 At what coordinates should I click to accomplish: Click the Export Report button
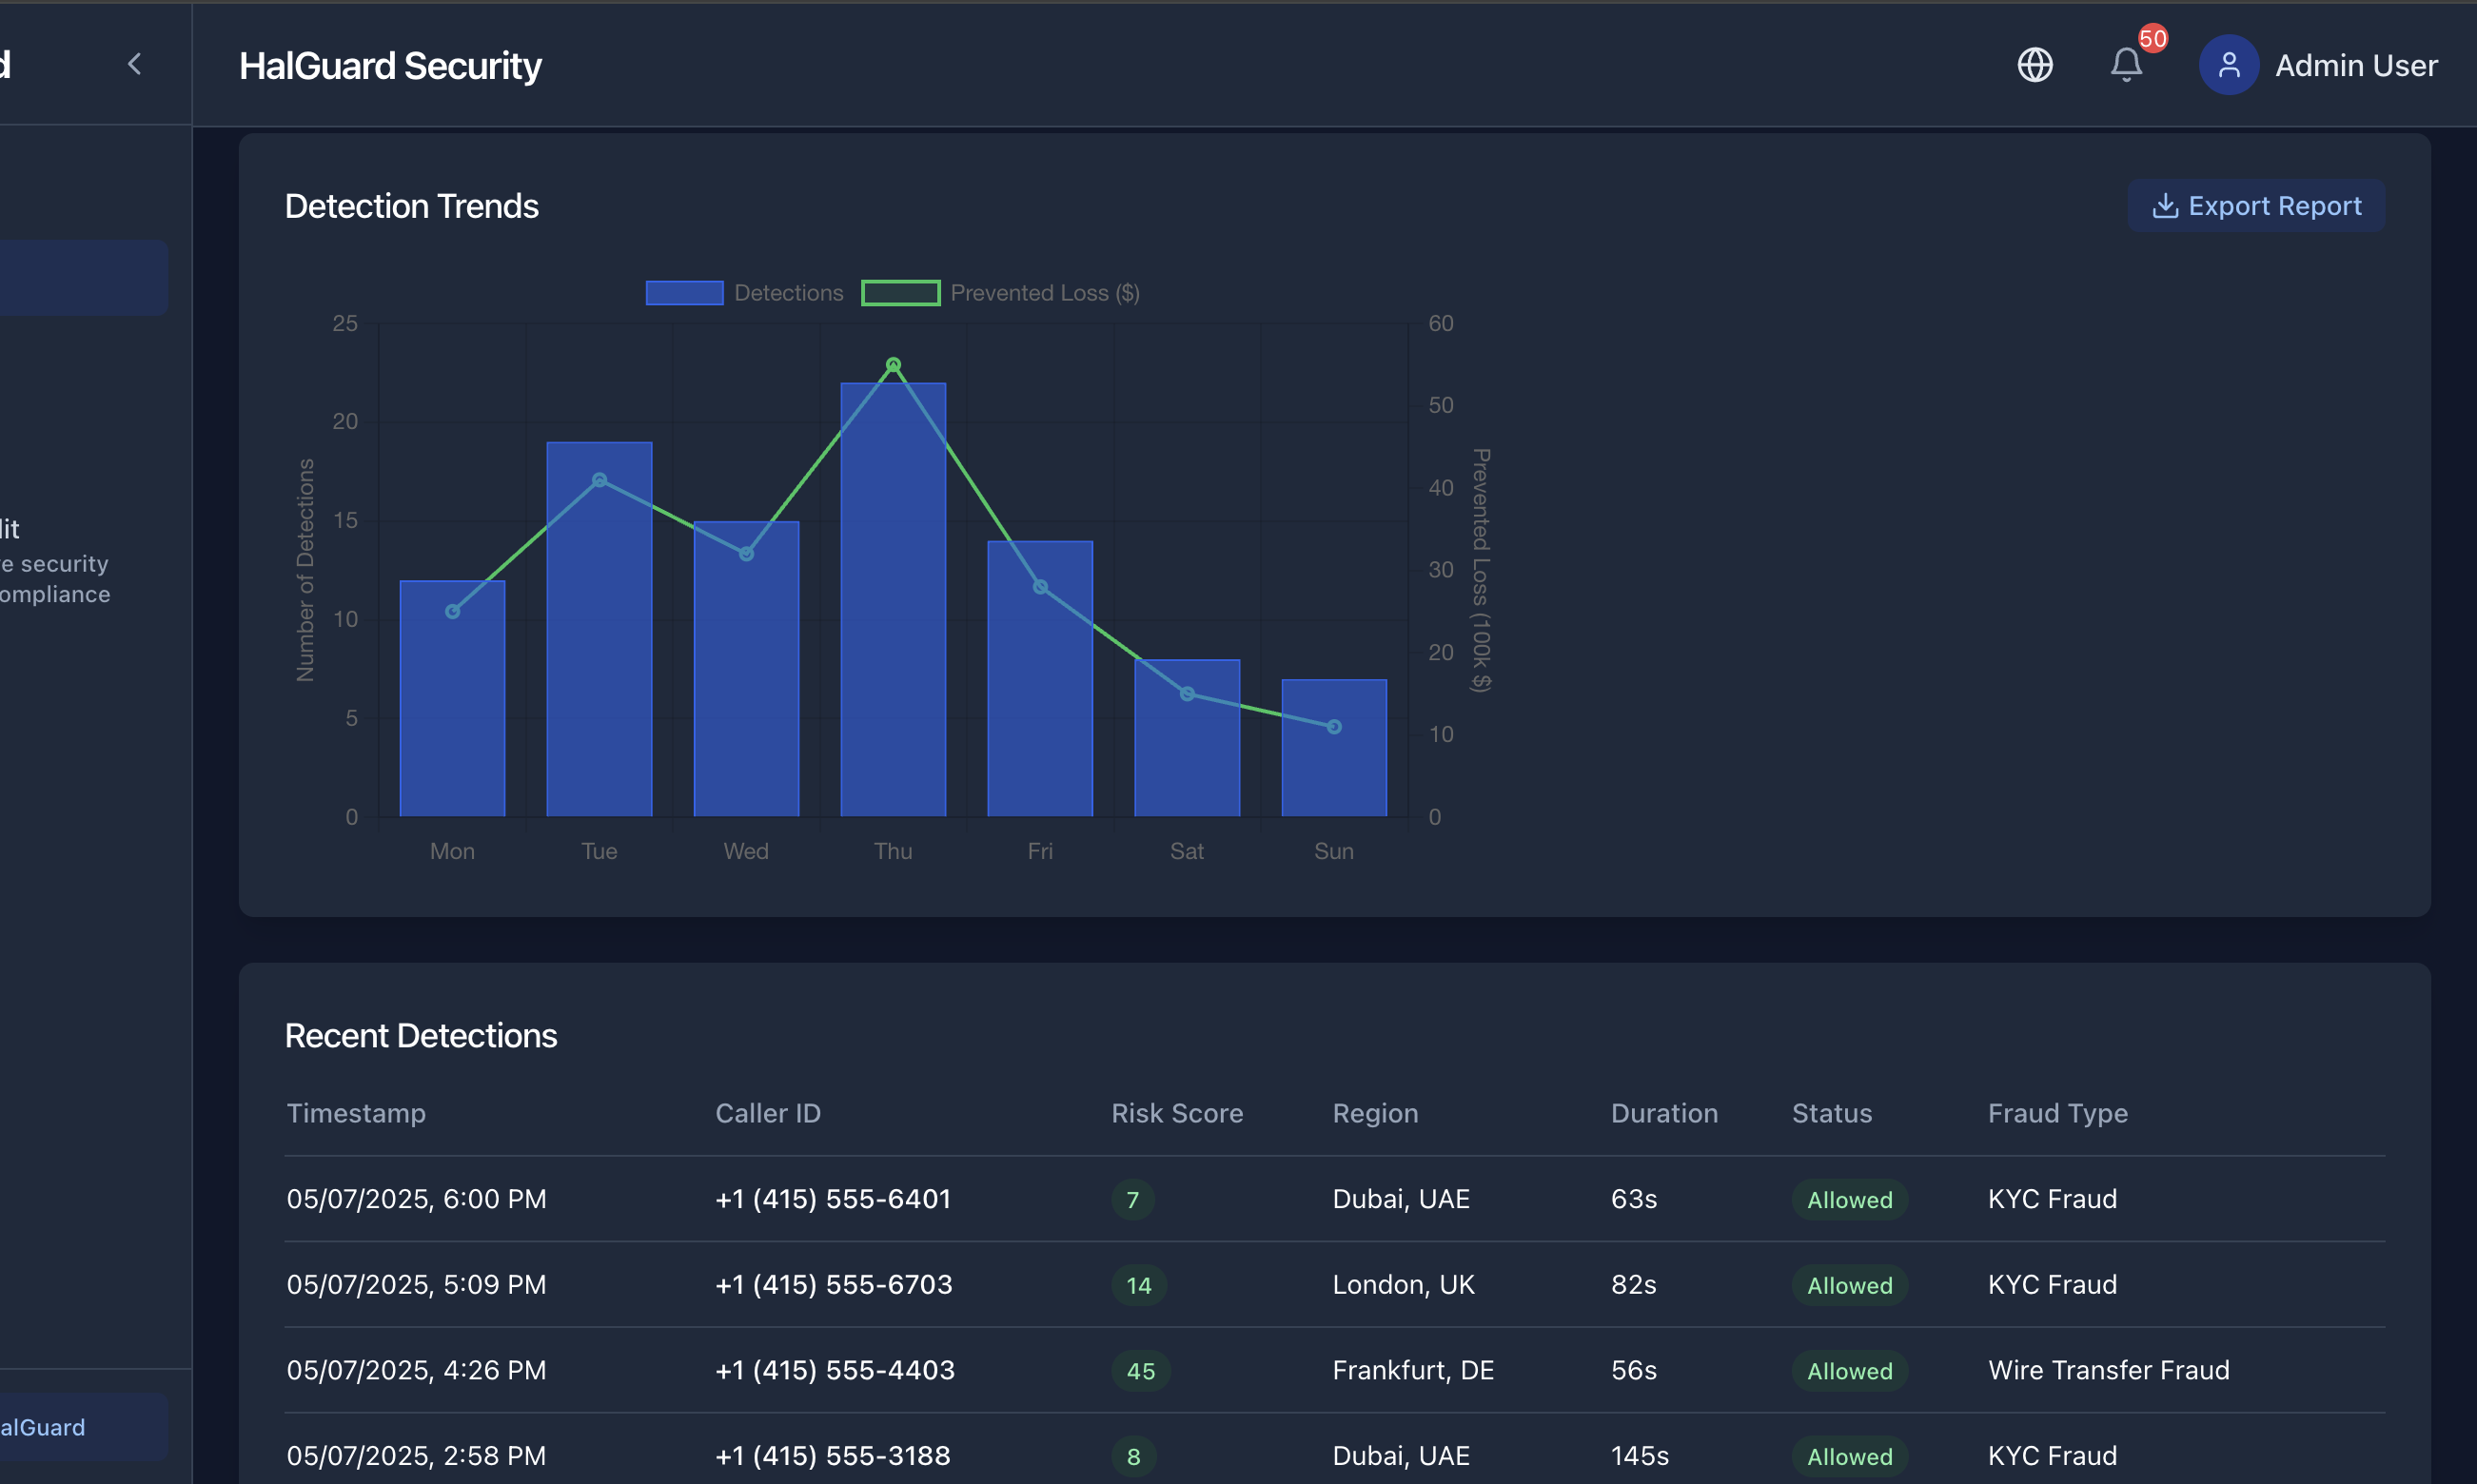(x=2255, y=205)
